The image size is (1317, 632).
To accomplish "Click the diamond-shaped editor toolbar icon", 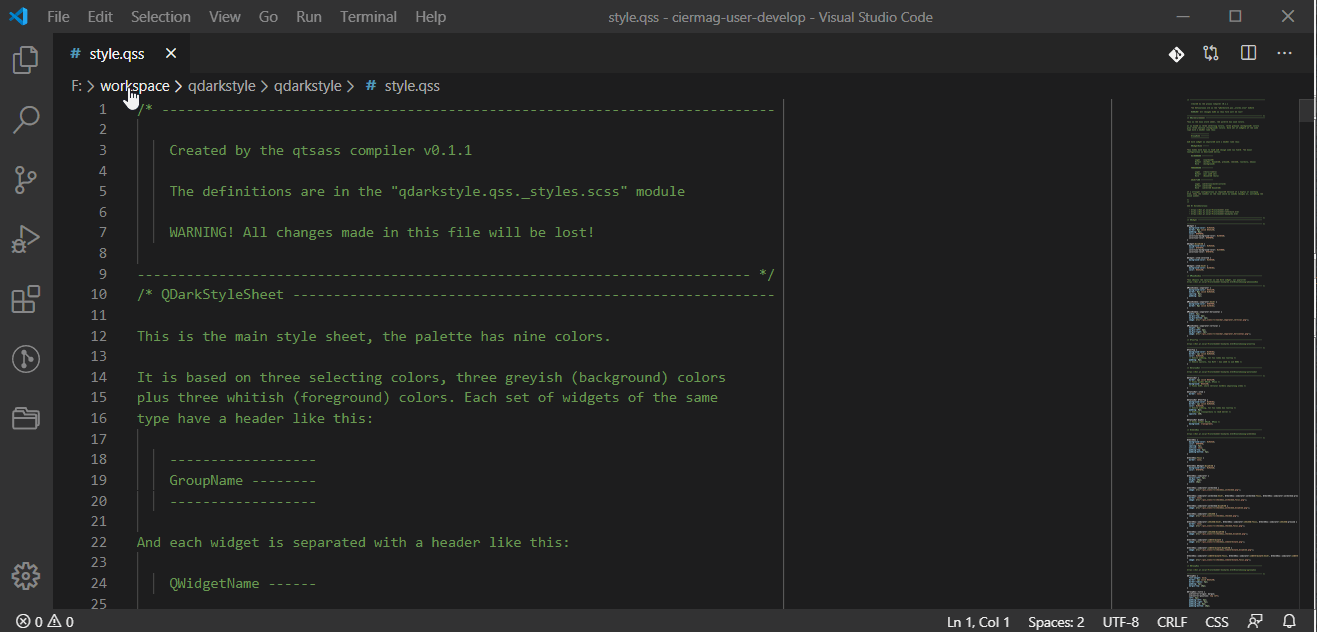I will coord(1175,52).
